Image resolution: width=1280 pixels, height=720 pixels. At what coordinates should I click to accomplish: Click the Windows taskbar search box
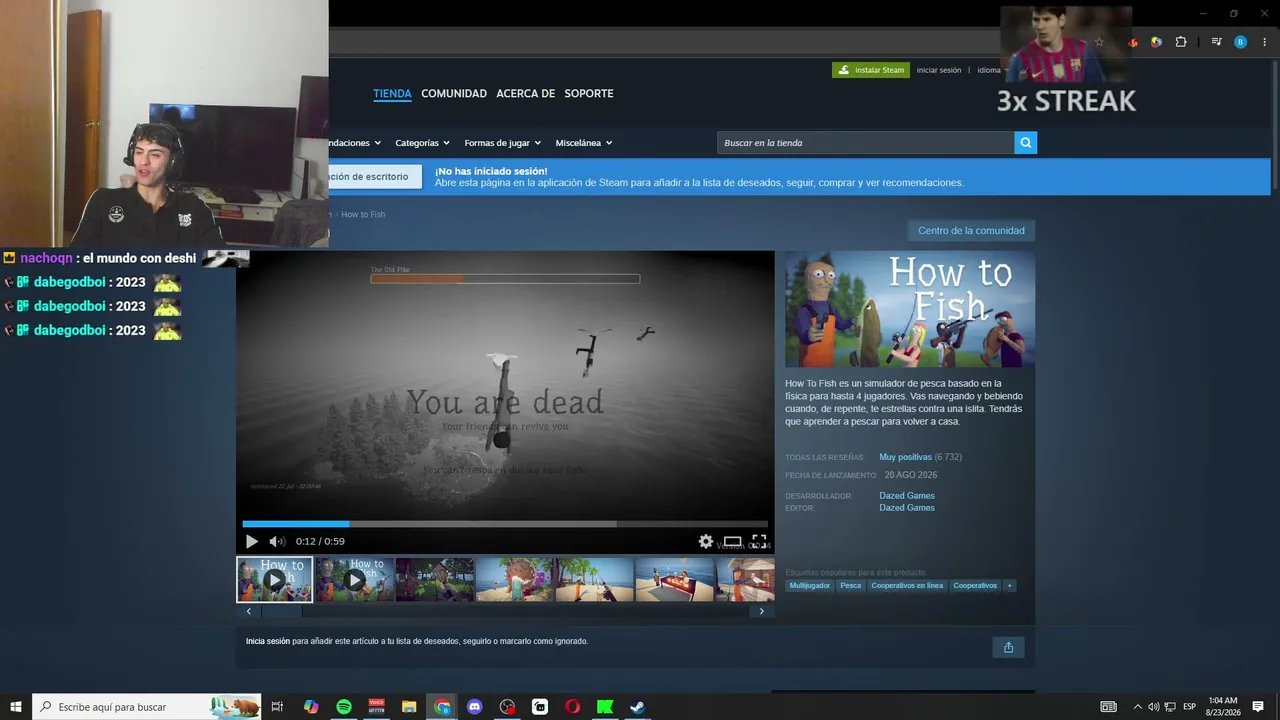147,707
